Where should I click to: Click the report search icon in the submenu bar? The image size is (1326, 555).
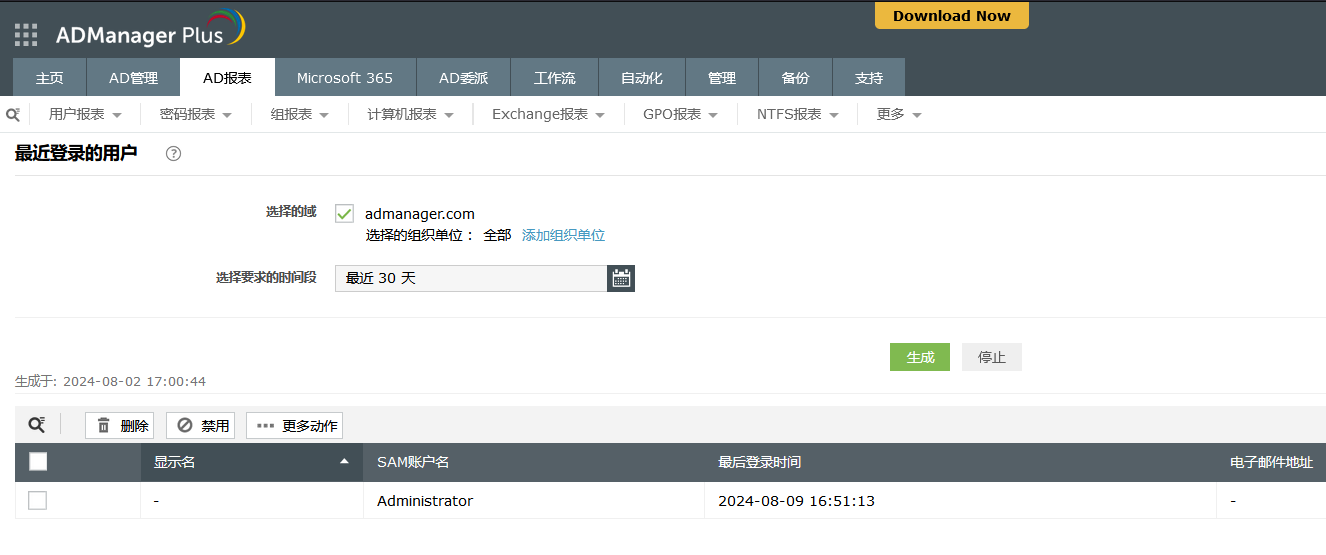click(13, 115)
